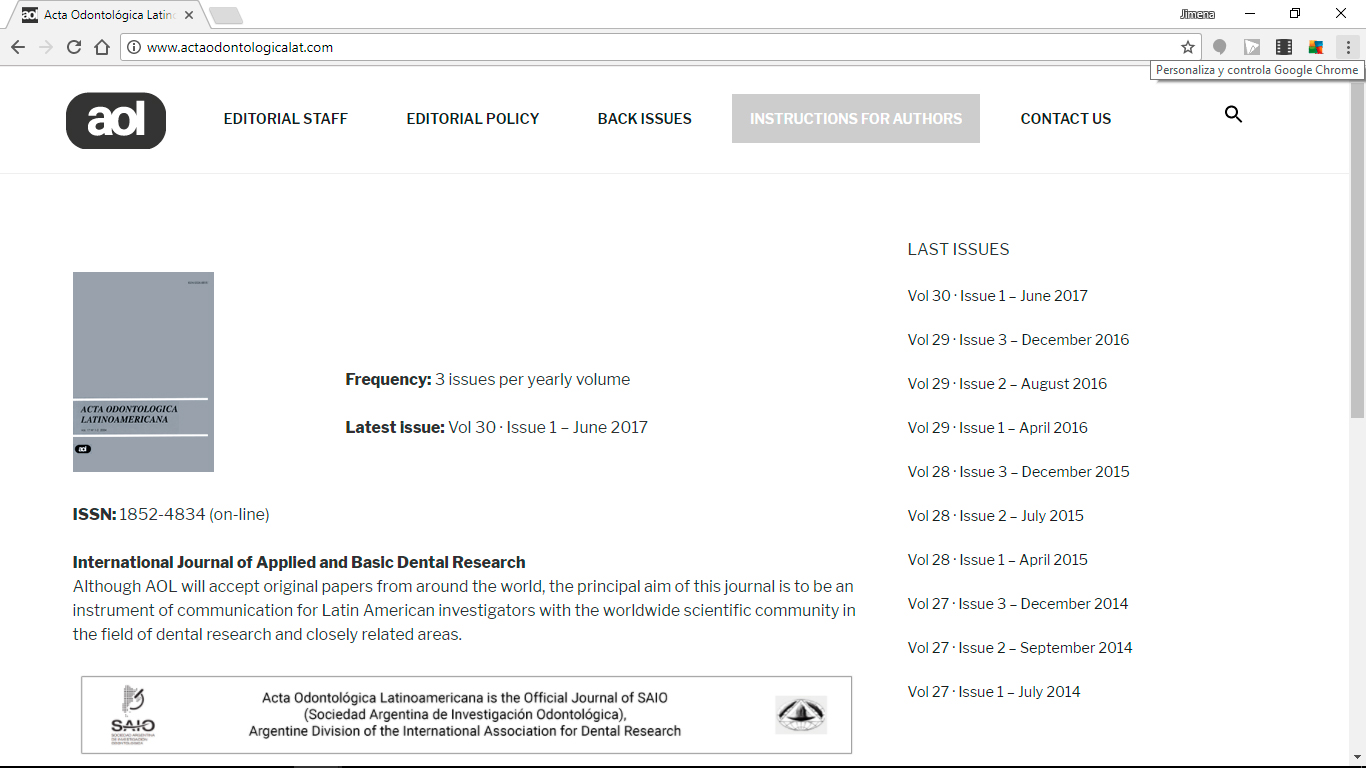
Task: Click the Jimena profile button
Action: pyautogui.click(x=1197, y=14)
